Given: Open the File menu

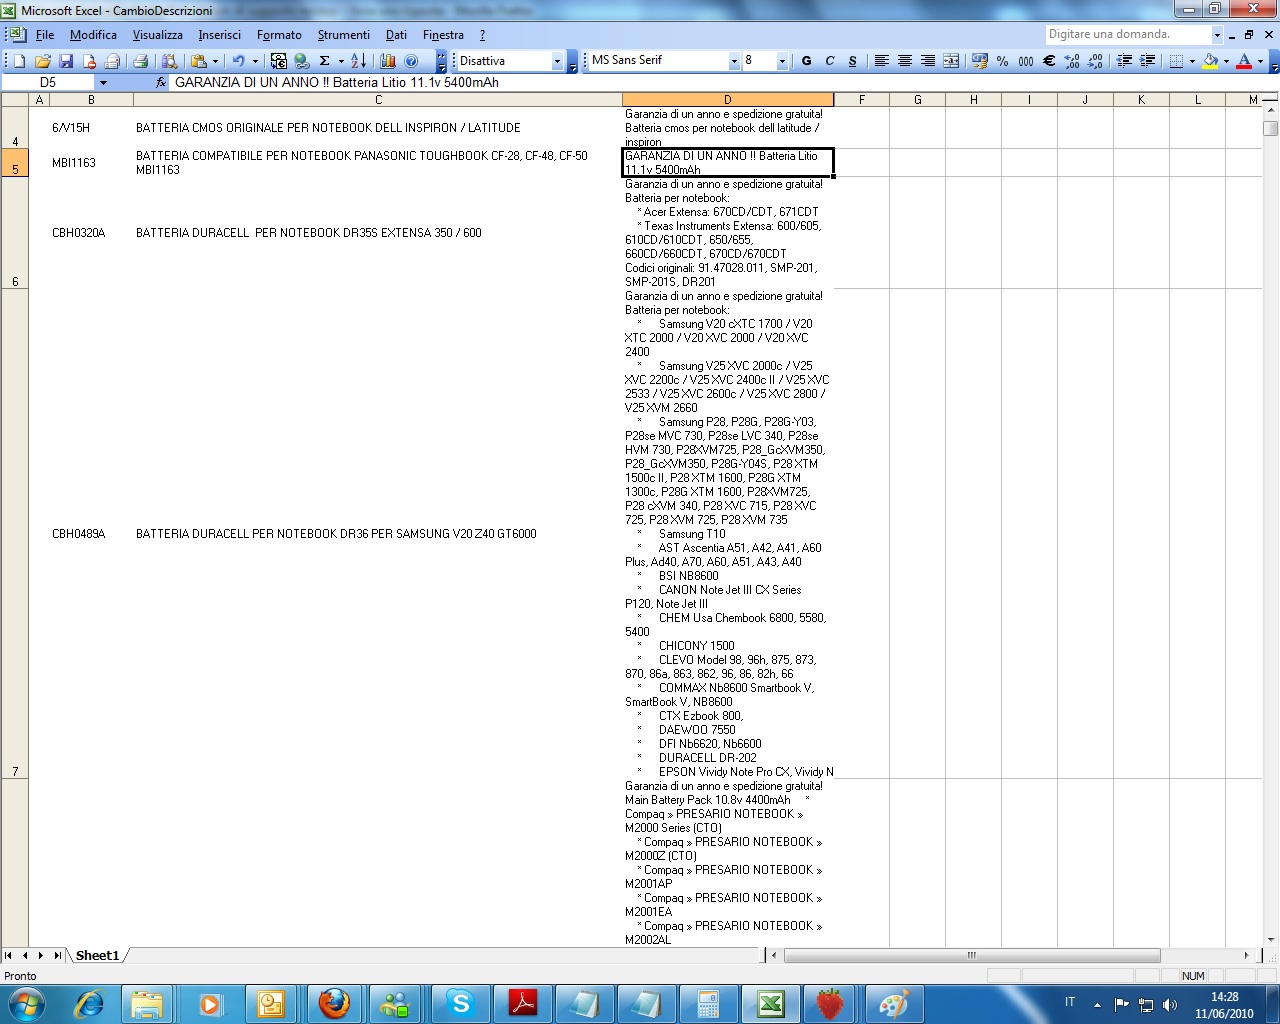Looking at the screenshot, I should tap(45, 35).
